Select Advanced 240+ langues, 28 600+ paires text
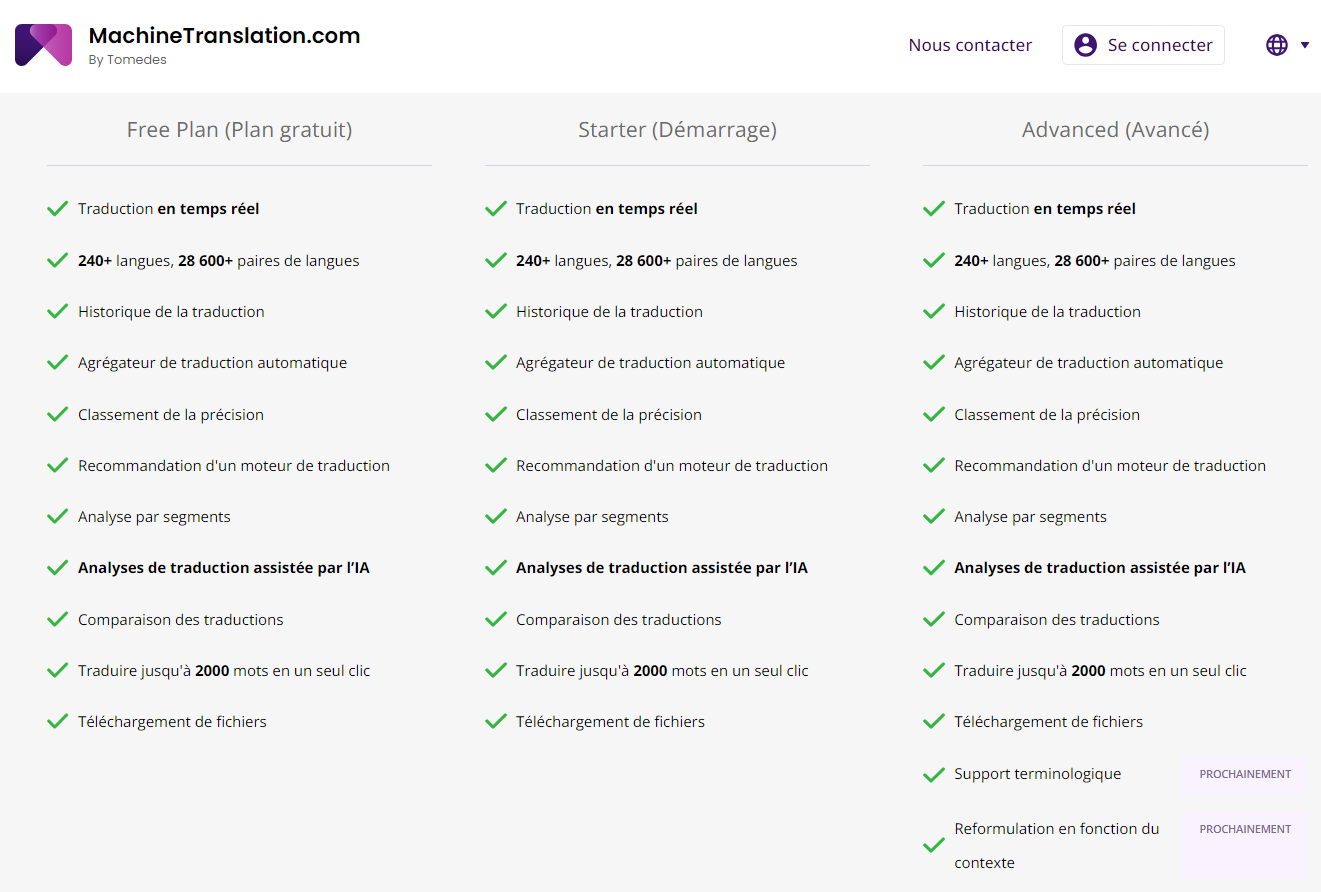1321x892 pixels. pos(1095,261)
